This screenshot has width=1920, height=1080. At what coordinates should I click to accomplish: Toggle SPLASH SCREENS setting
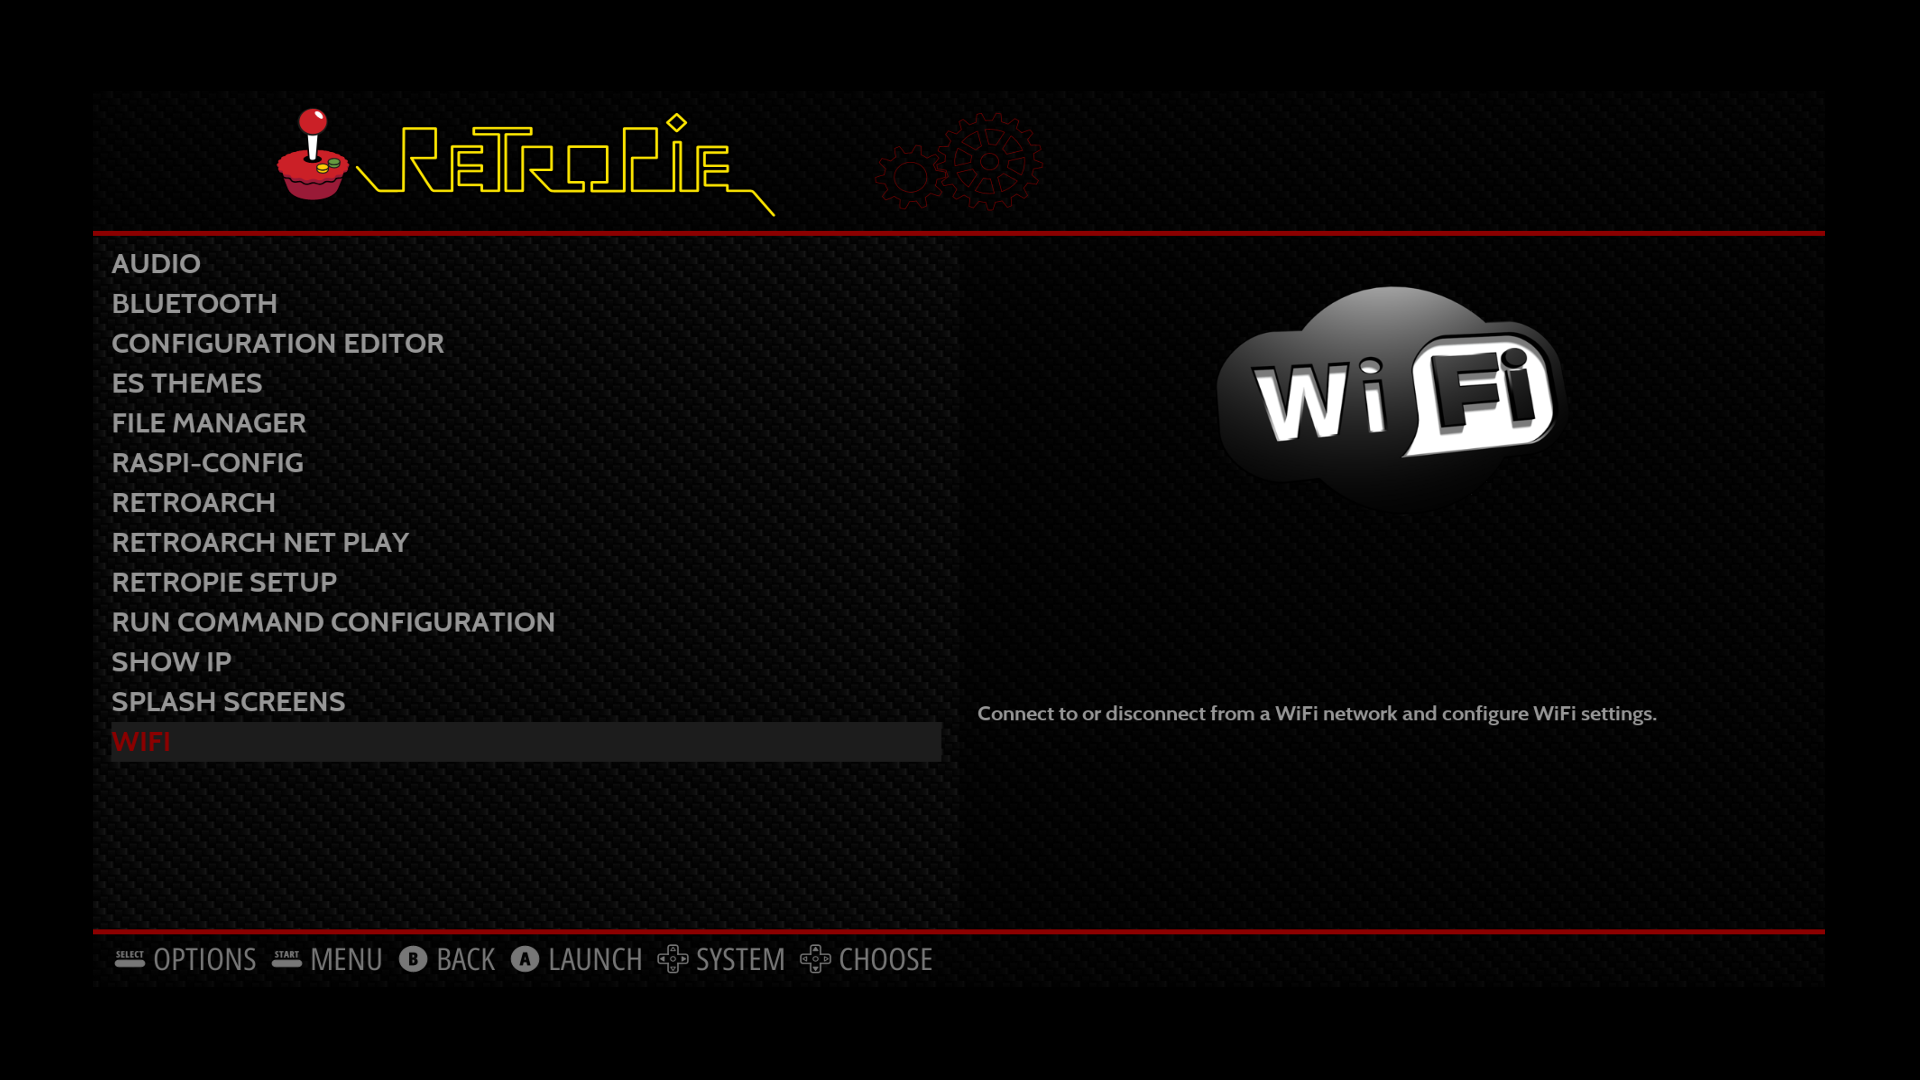coord(228,700)
